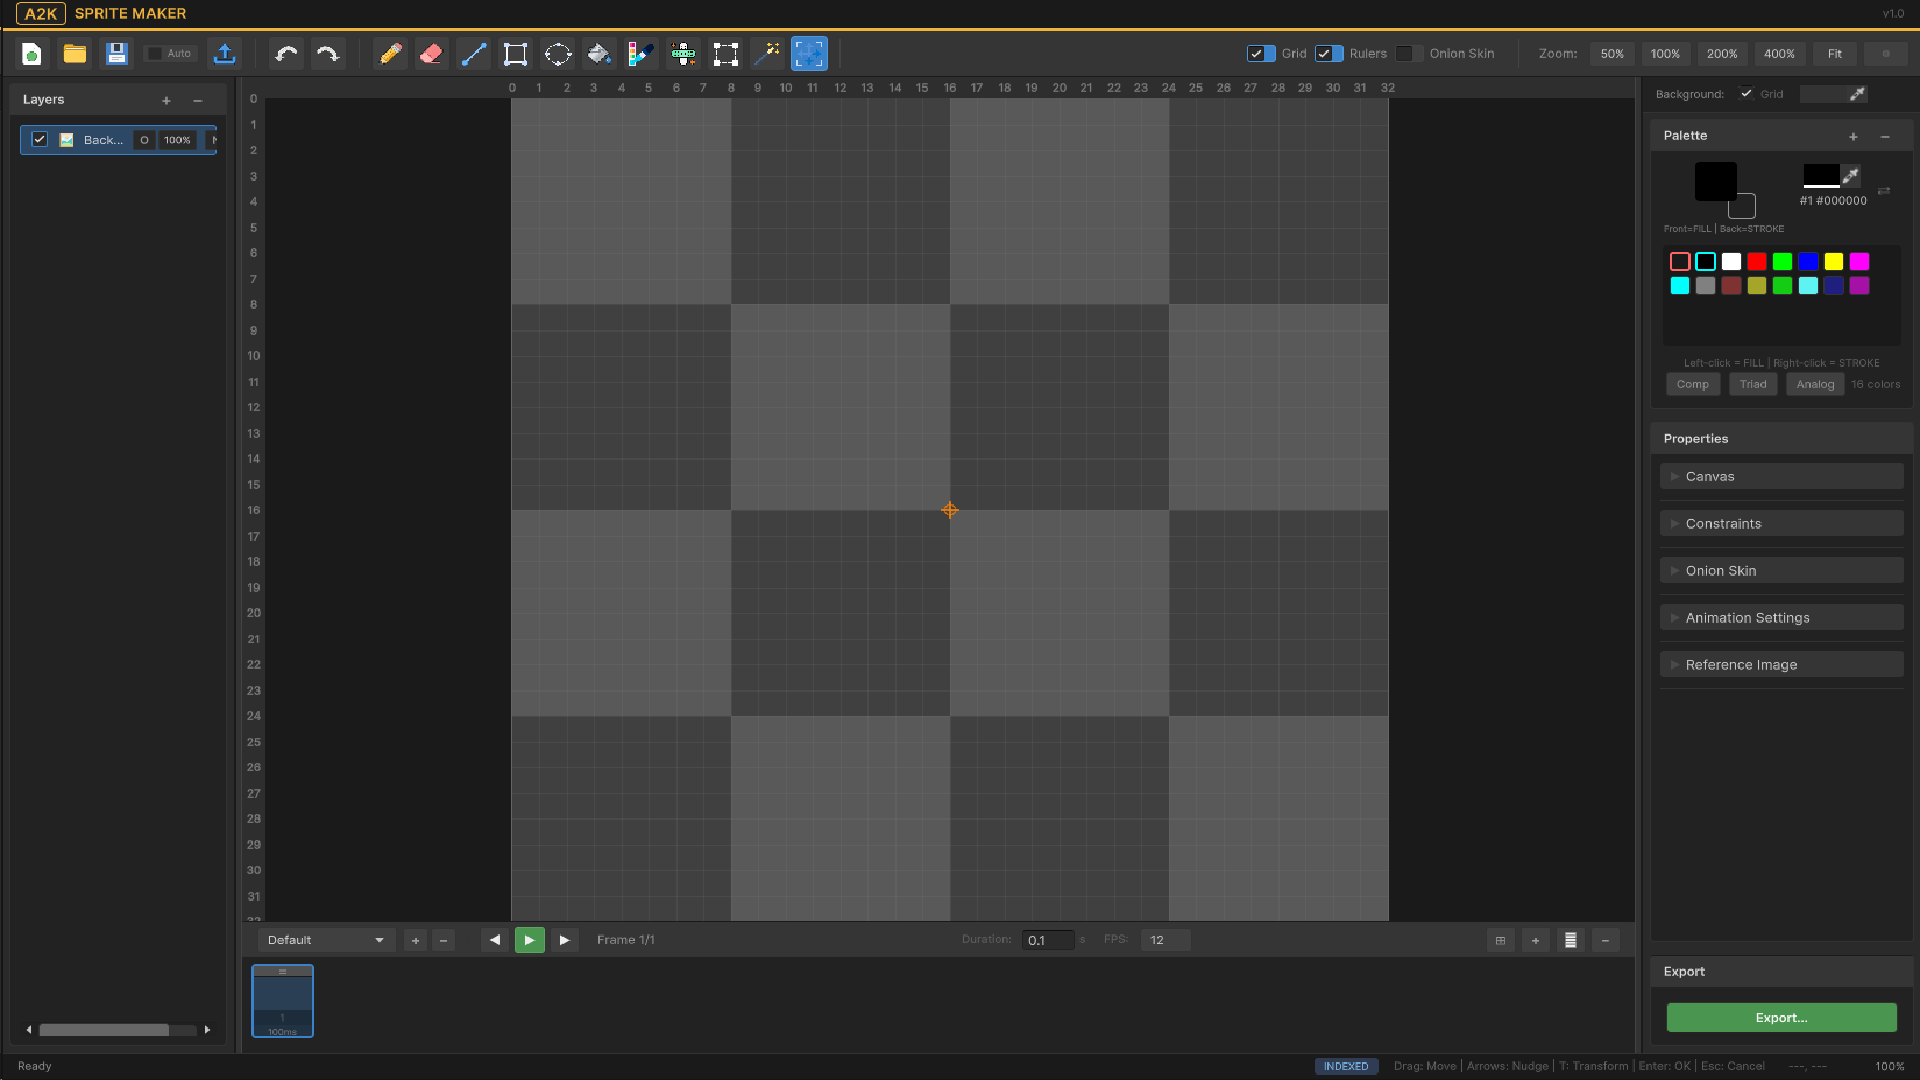Click the Save floppy disk icon
This screenshot has width=1920, height=1080.
tap(117, 54)
